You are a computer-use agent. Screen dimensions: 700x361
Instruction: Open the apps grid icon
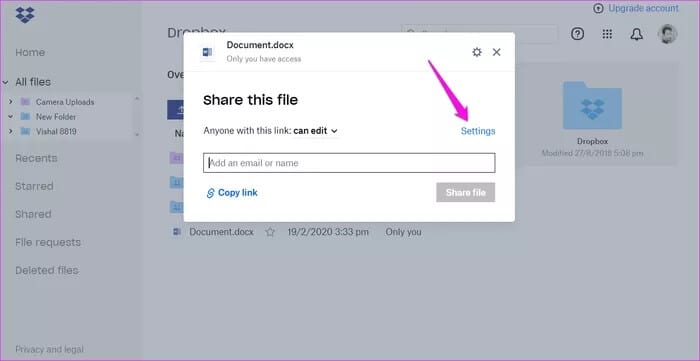pos(607,34)
